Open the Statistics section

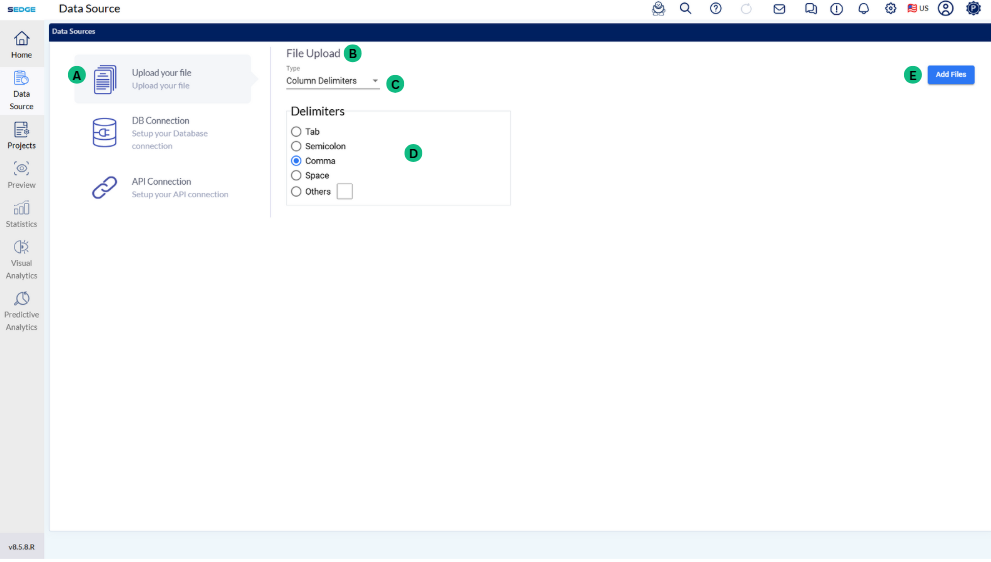(x=21, y=214)
